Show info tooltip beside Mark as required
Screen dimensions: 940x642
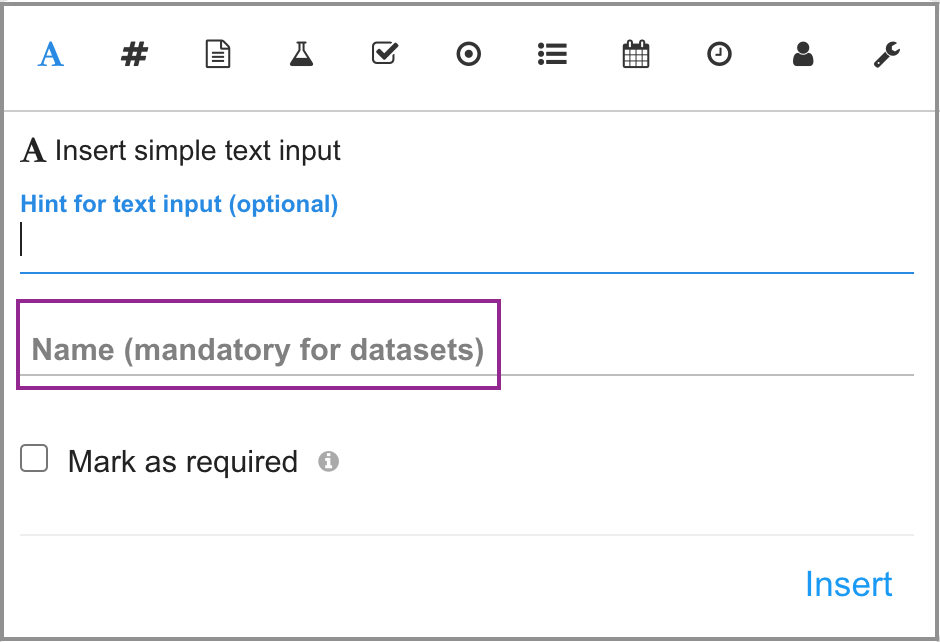[x=329, y=462]
